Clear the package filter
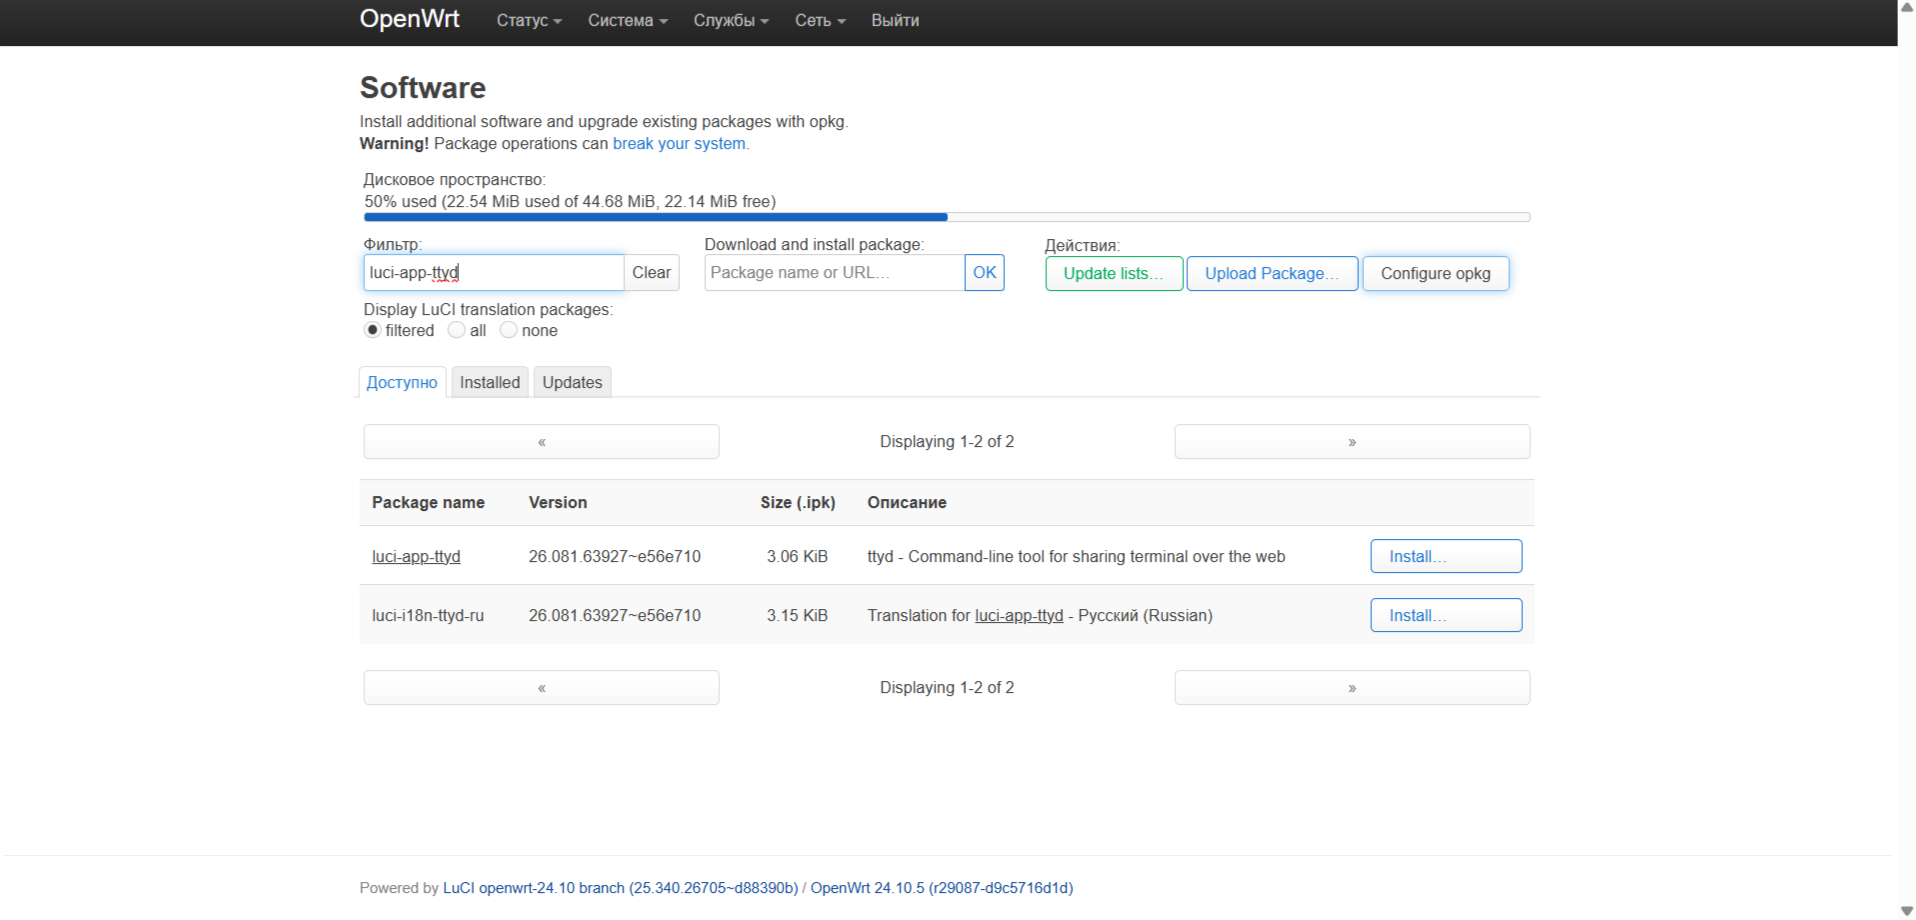 (652, 273)
